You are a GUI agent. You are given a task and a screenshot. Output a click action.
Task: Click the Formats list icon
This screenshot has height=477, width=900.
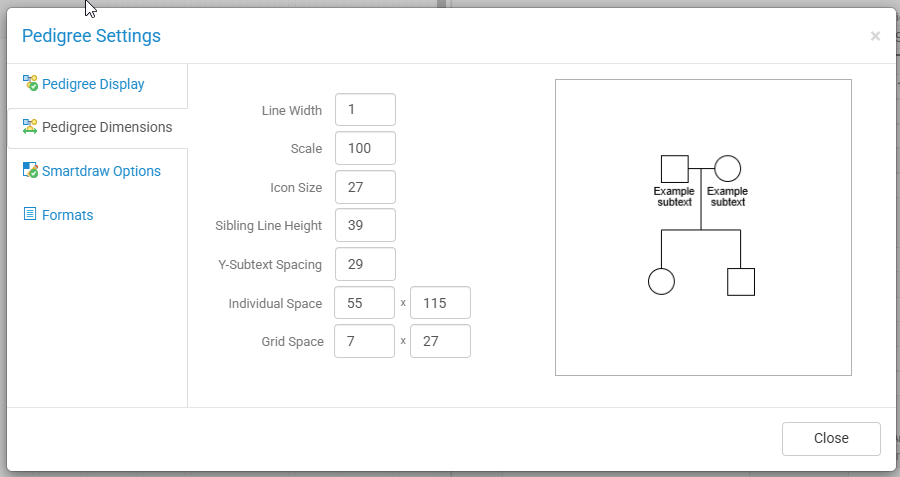(30, 215)
